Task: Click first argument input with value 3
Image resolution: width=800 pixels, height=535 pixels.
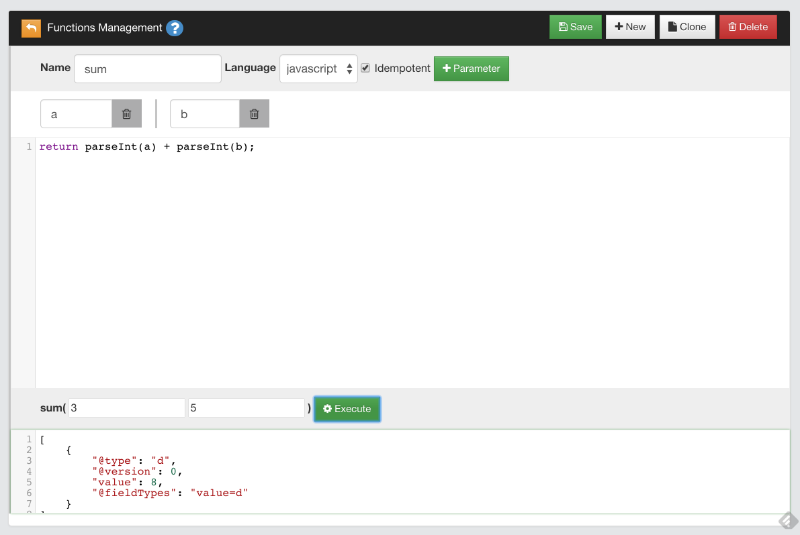Action: (126, 408)
